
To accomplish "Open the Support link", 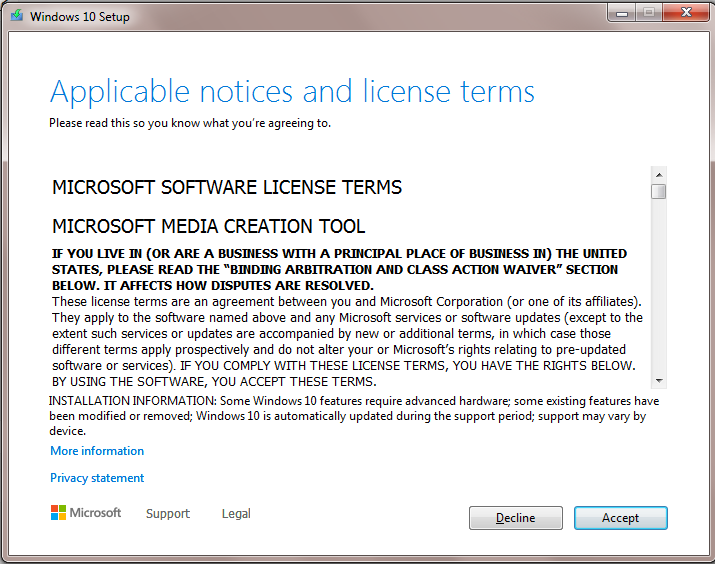I will click(167, 513).
